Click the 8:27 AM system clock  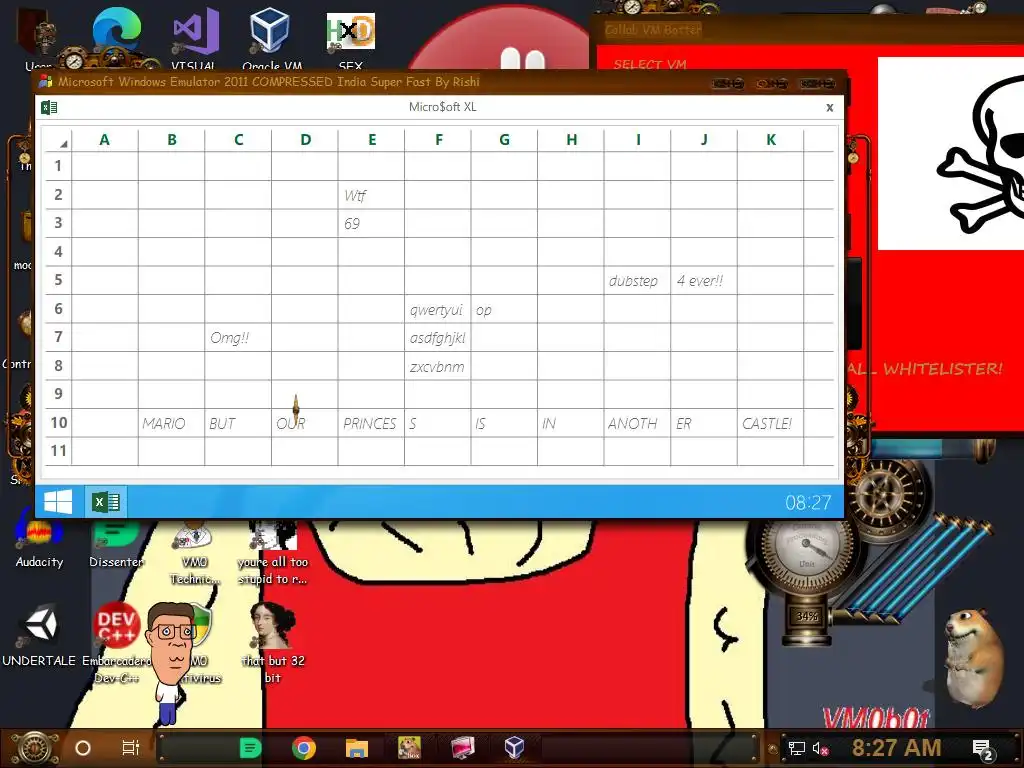click(896, 748)
